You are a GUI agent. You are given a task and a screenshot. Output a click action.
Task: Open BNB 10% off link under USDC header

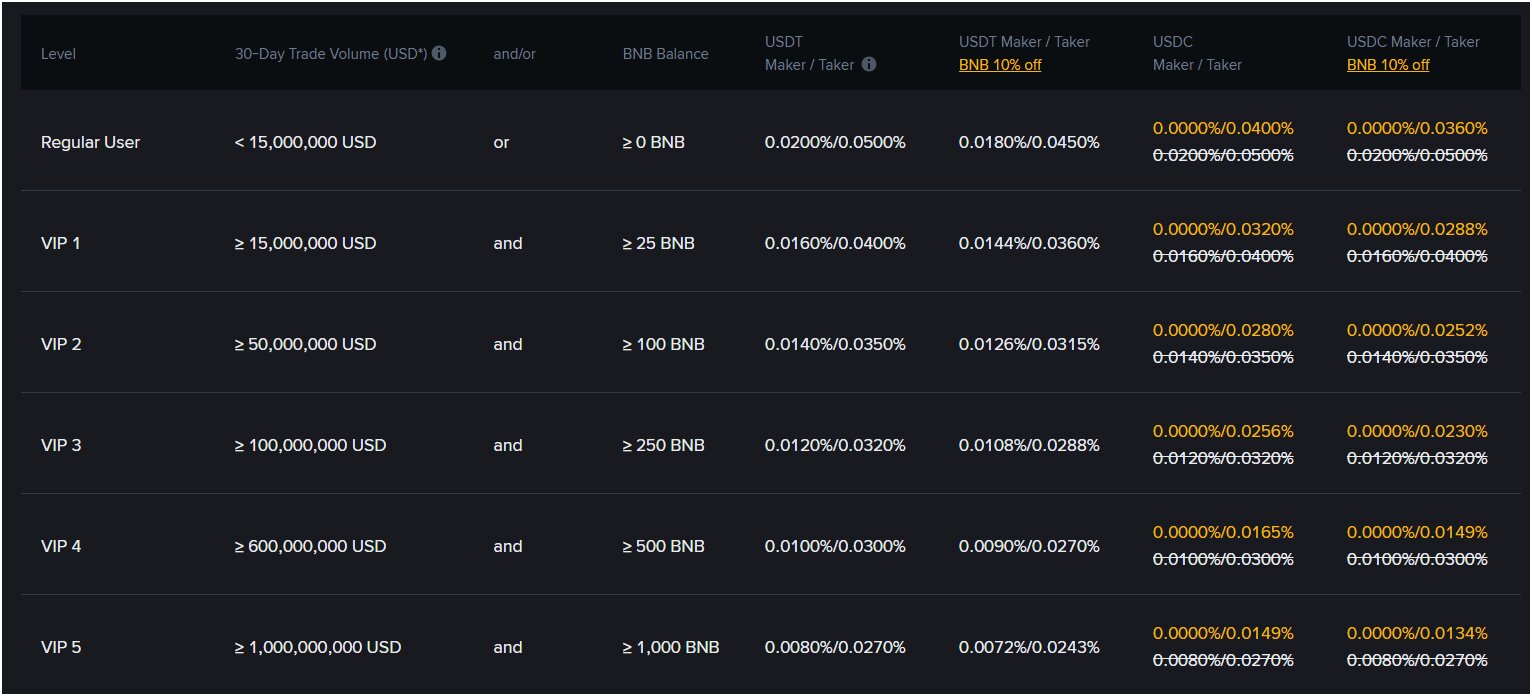point(1388,65)
